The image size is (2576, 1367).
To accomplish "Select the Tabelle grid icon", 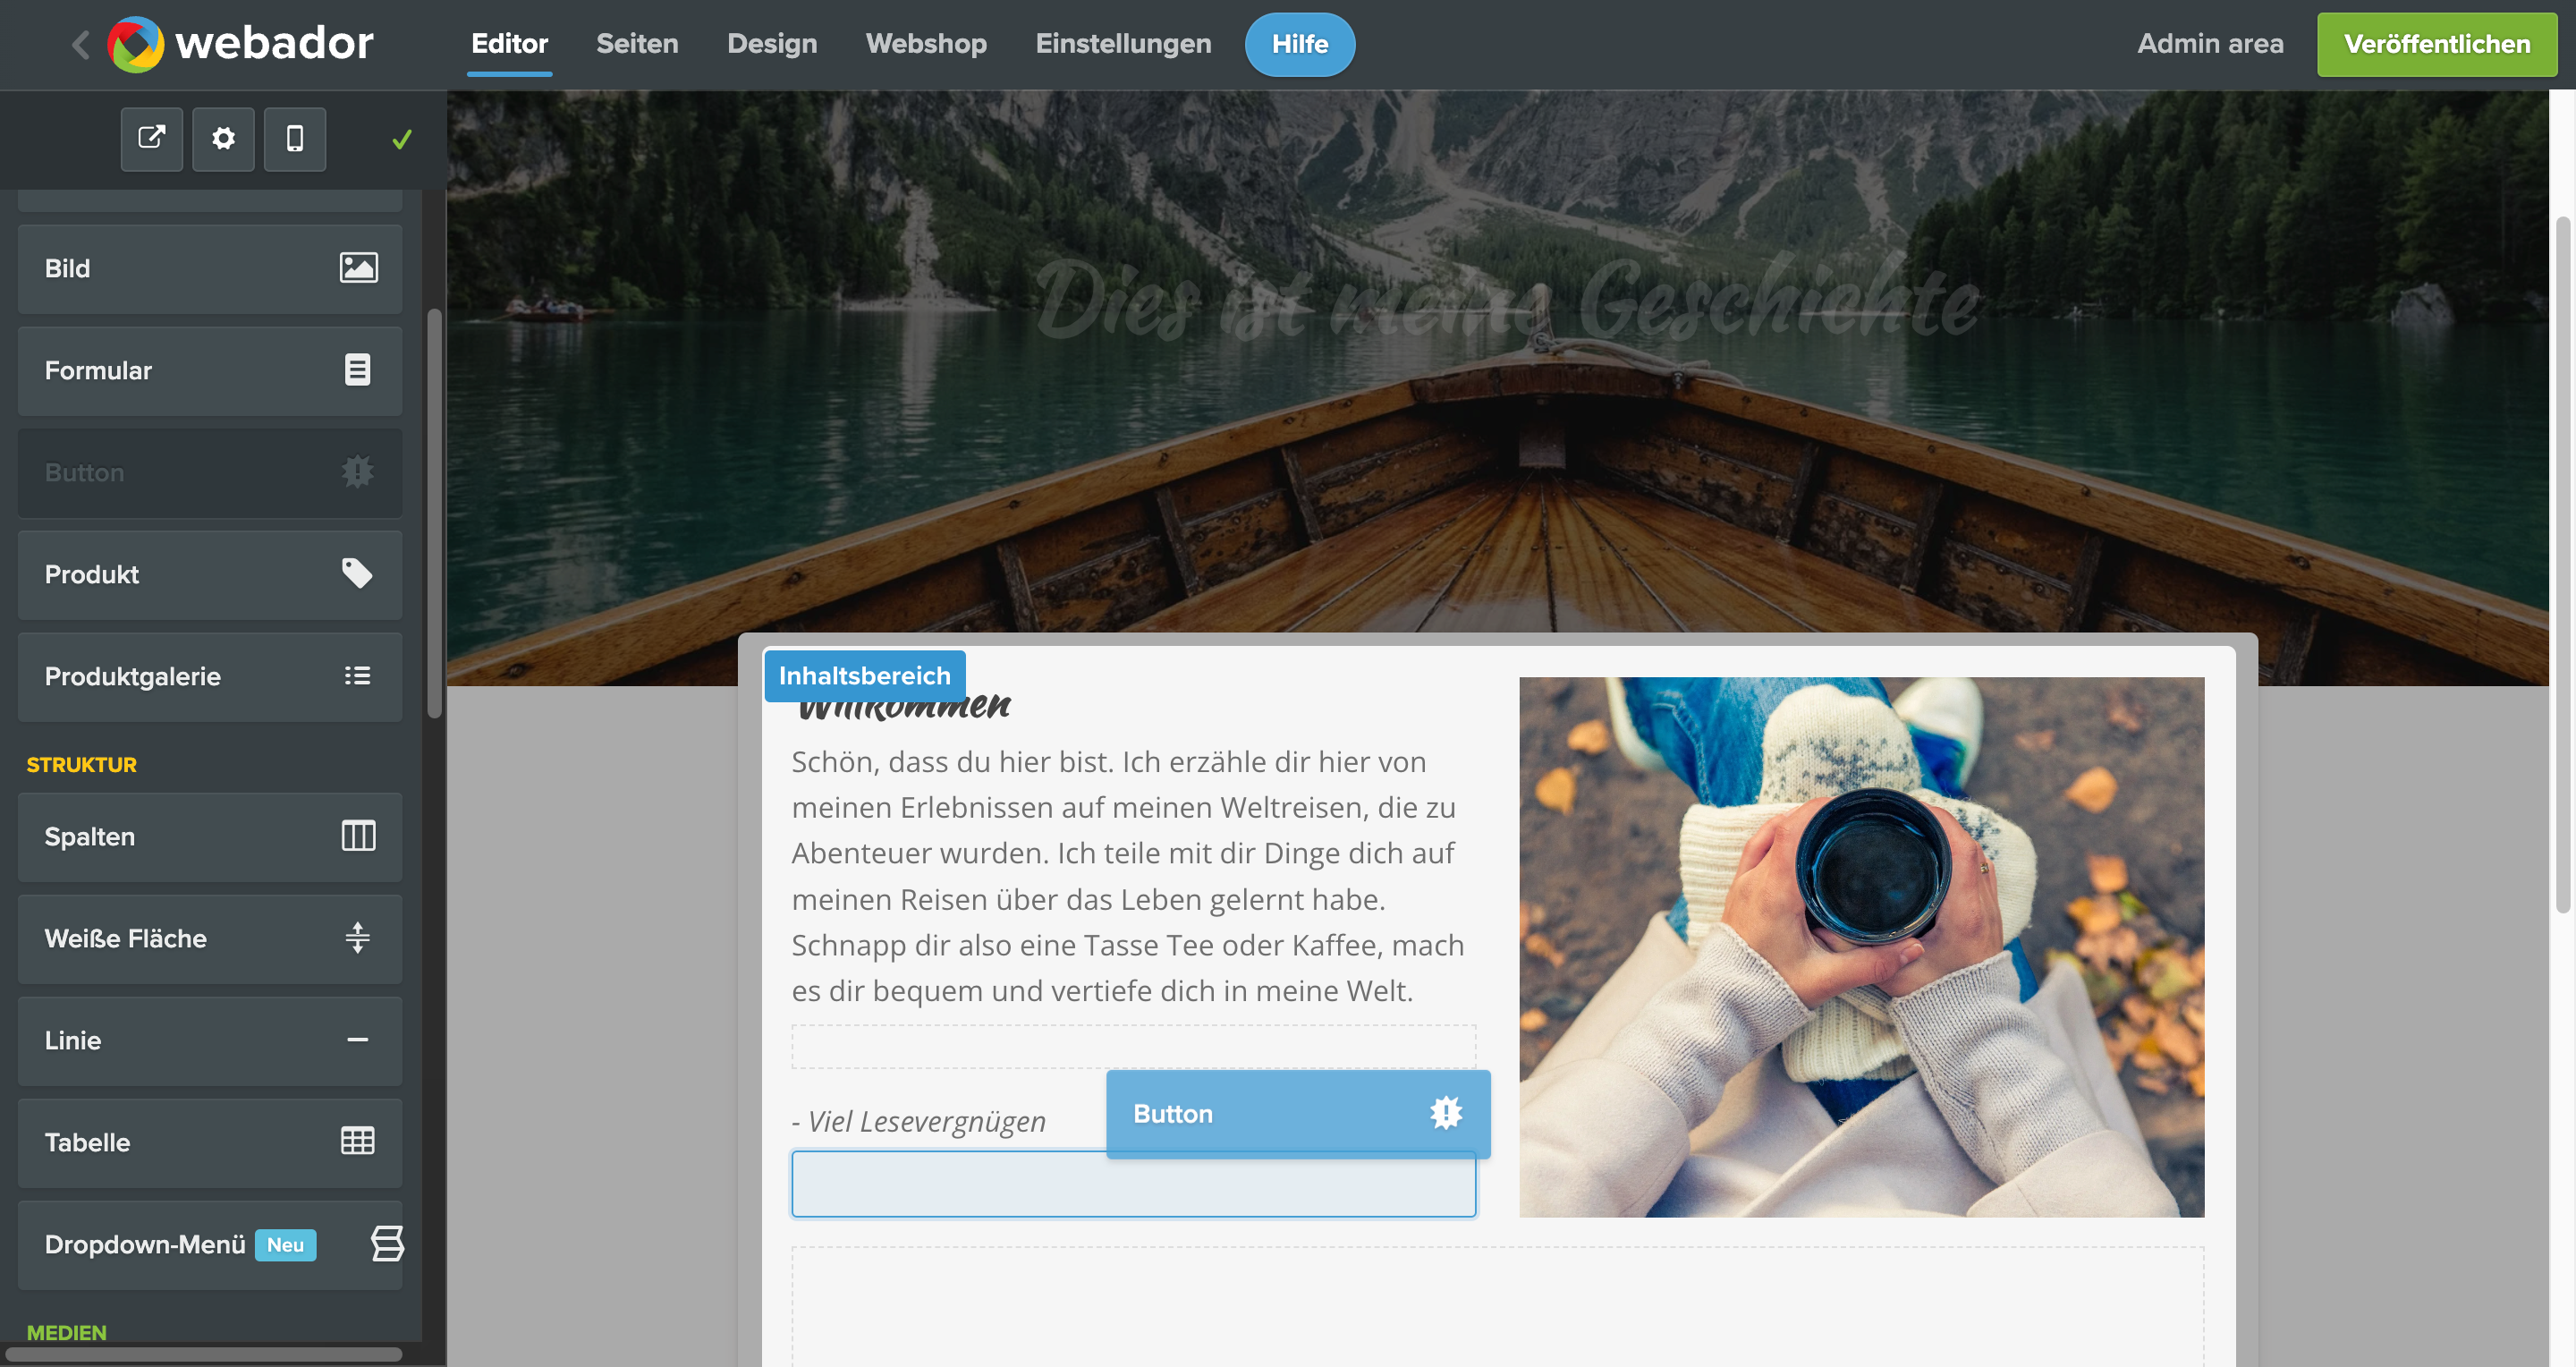I will pos(357,1141).
